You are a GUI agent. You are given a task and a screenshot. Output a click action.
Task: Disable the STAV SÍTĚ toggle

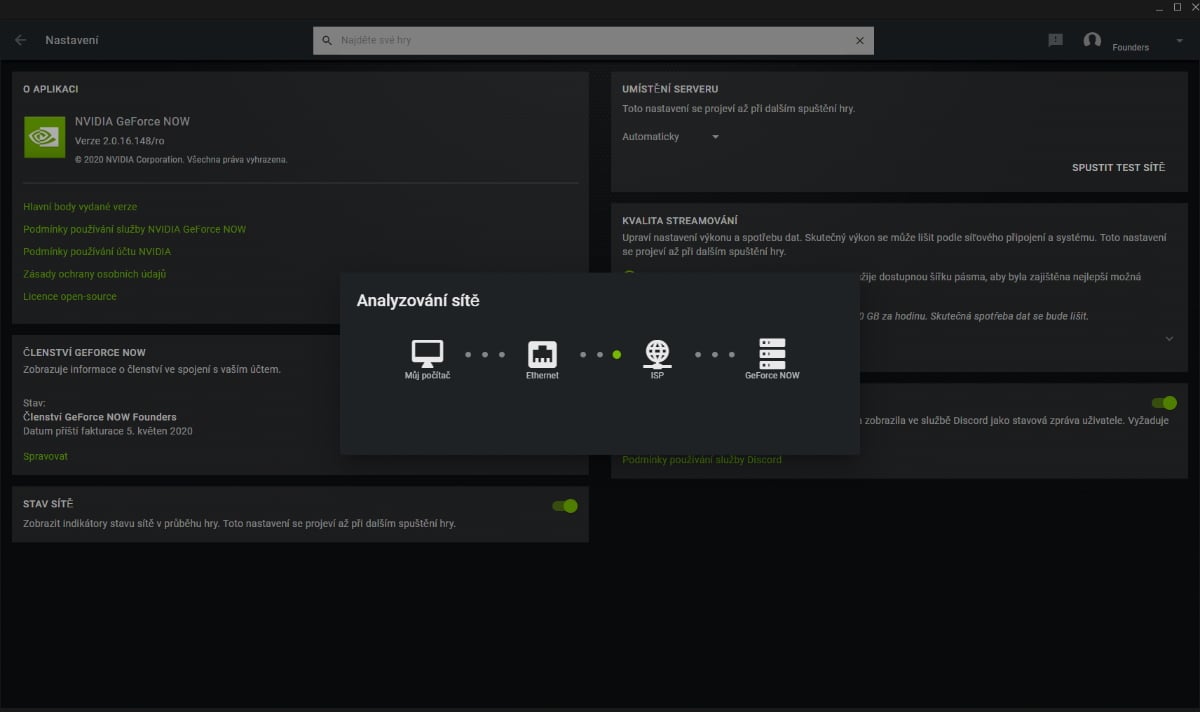[x=564, y=505]
